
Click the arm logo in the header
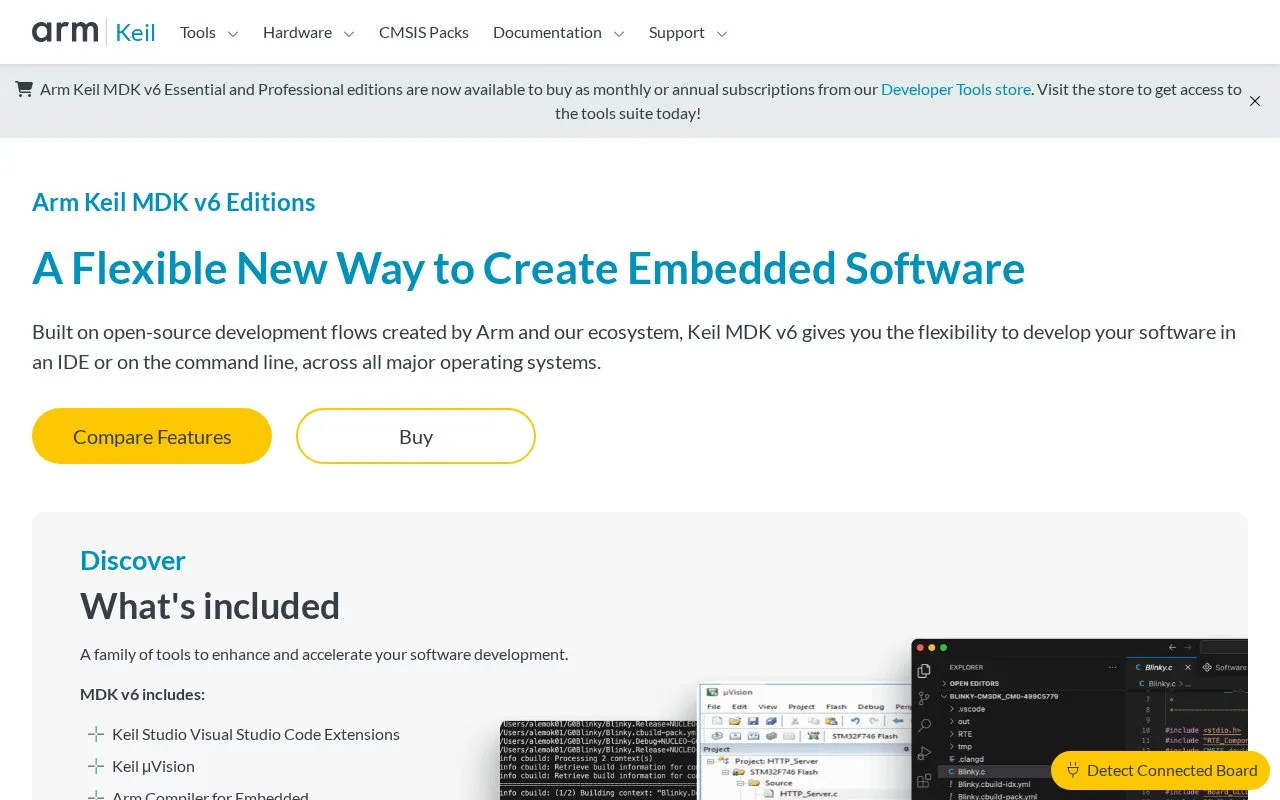(65, 32)
